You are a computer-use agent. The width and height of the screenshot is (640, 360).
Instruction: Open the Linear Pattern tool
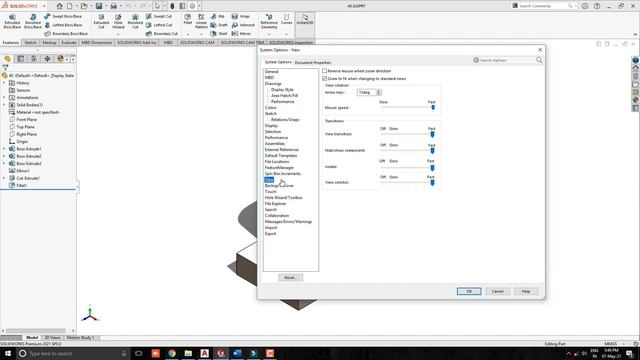point(201,21)
